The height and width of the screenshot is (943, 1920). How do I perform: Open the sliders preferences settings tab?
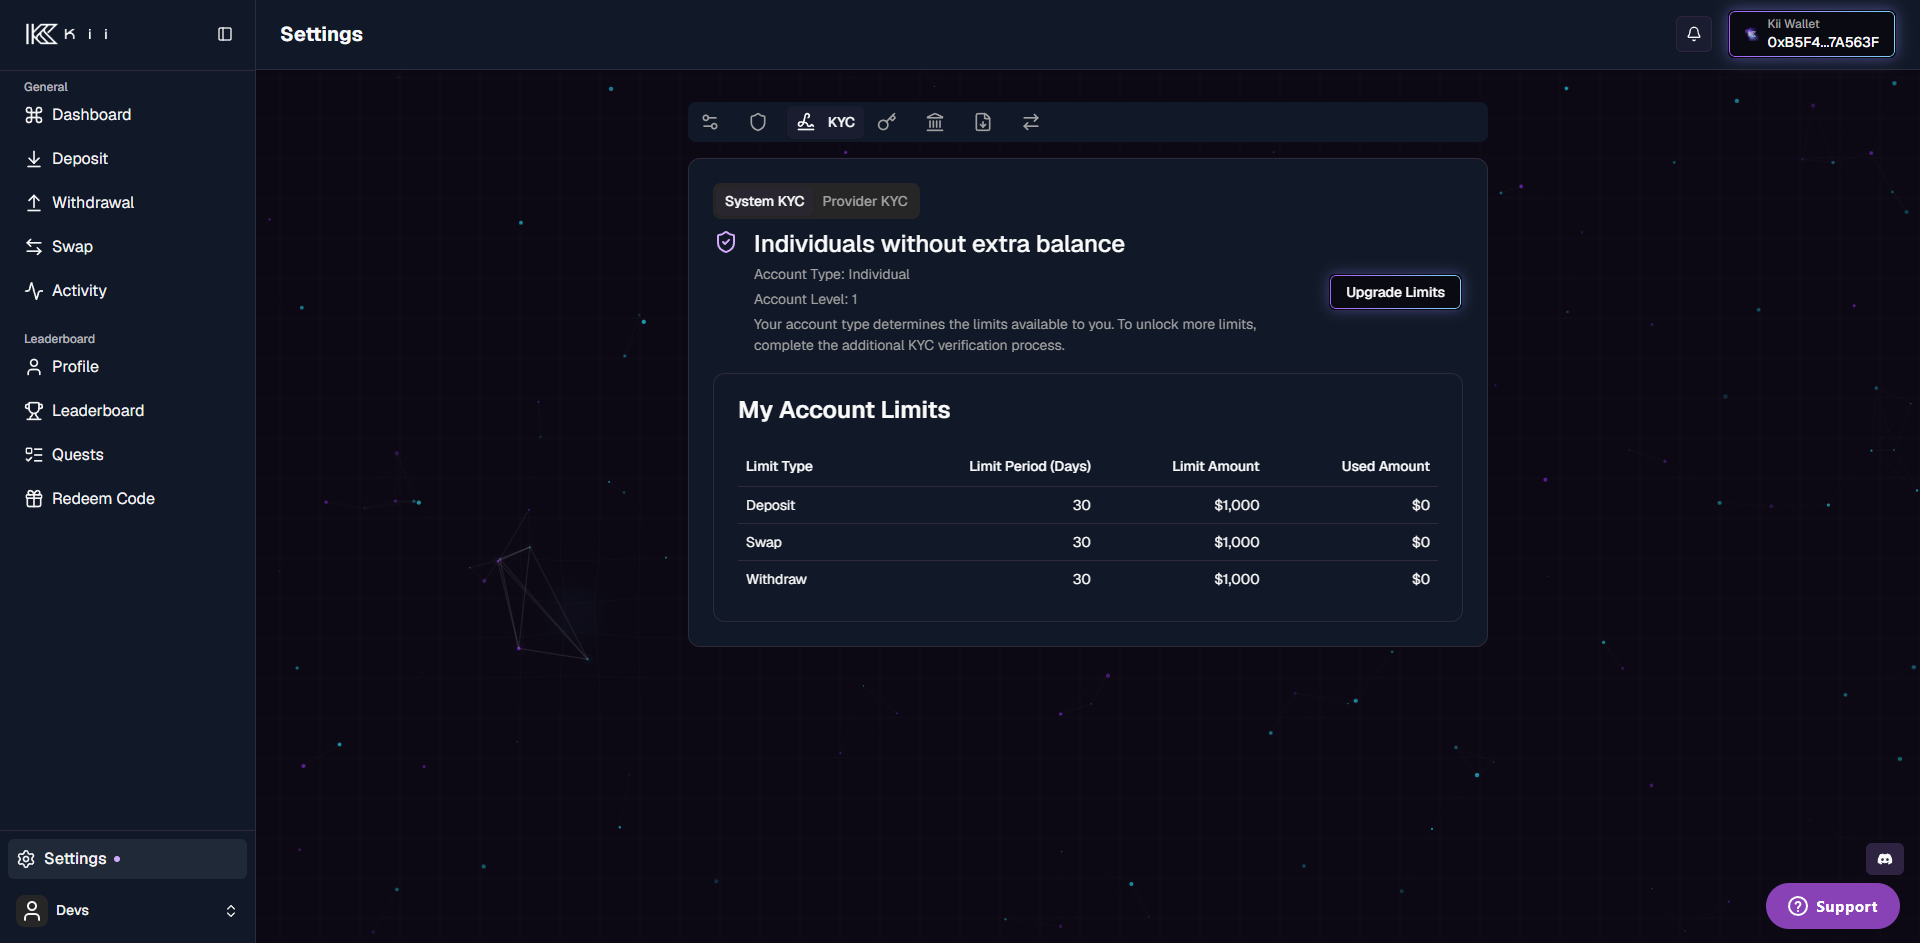pos(710,122)
